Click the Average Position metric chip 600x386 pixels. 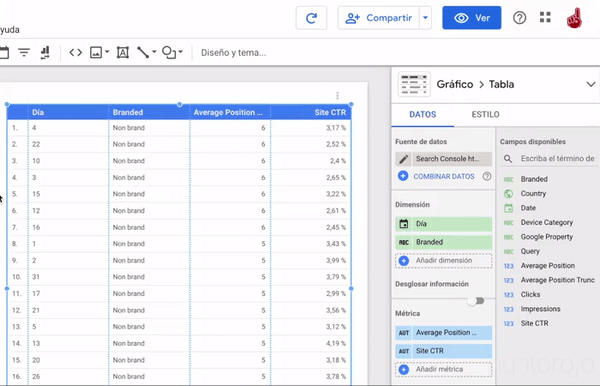443,333
